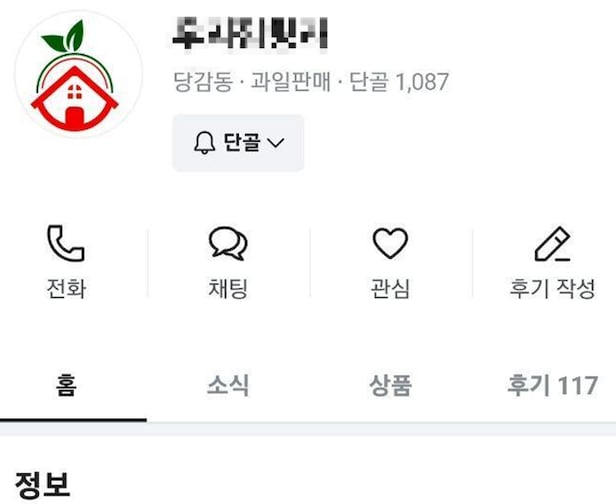
Task: Click the 채팅 label
Action: point(228,289)
